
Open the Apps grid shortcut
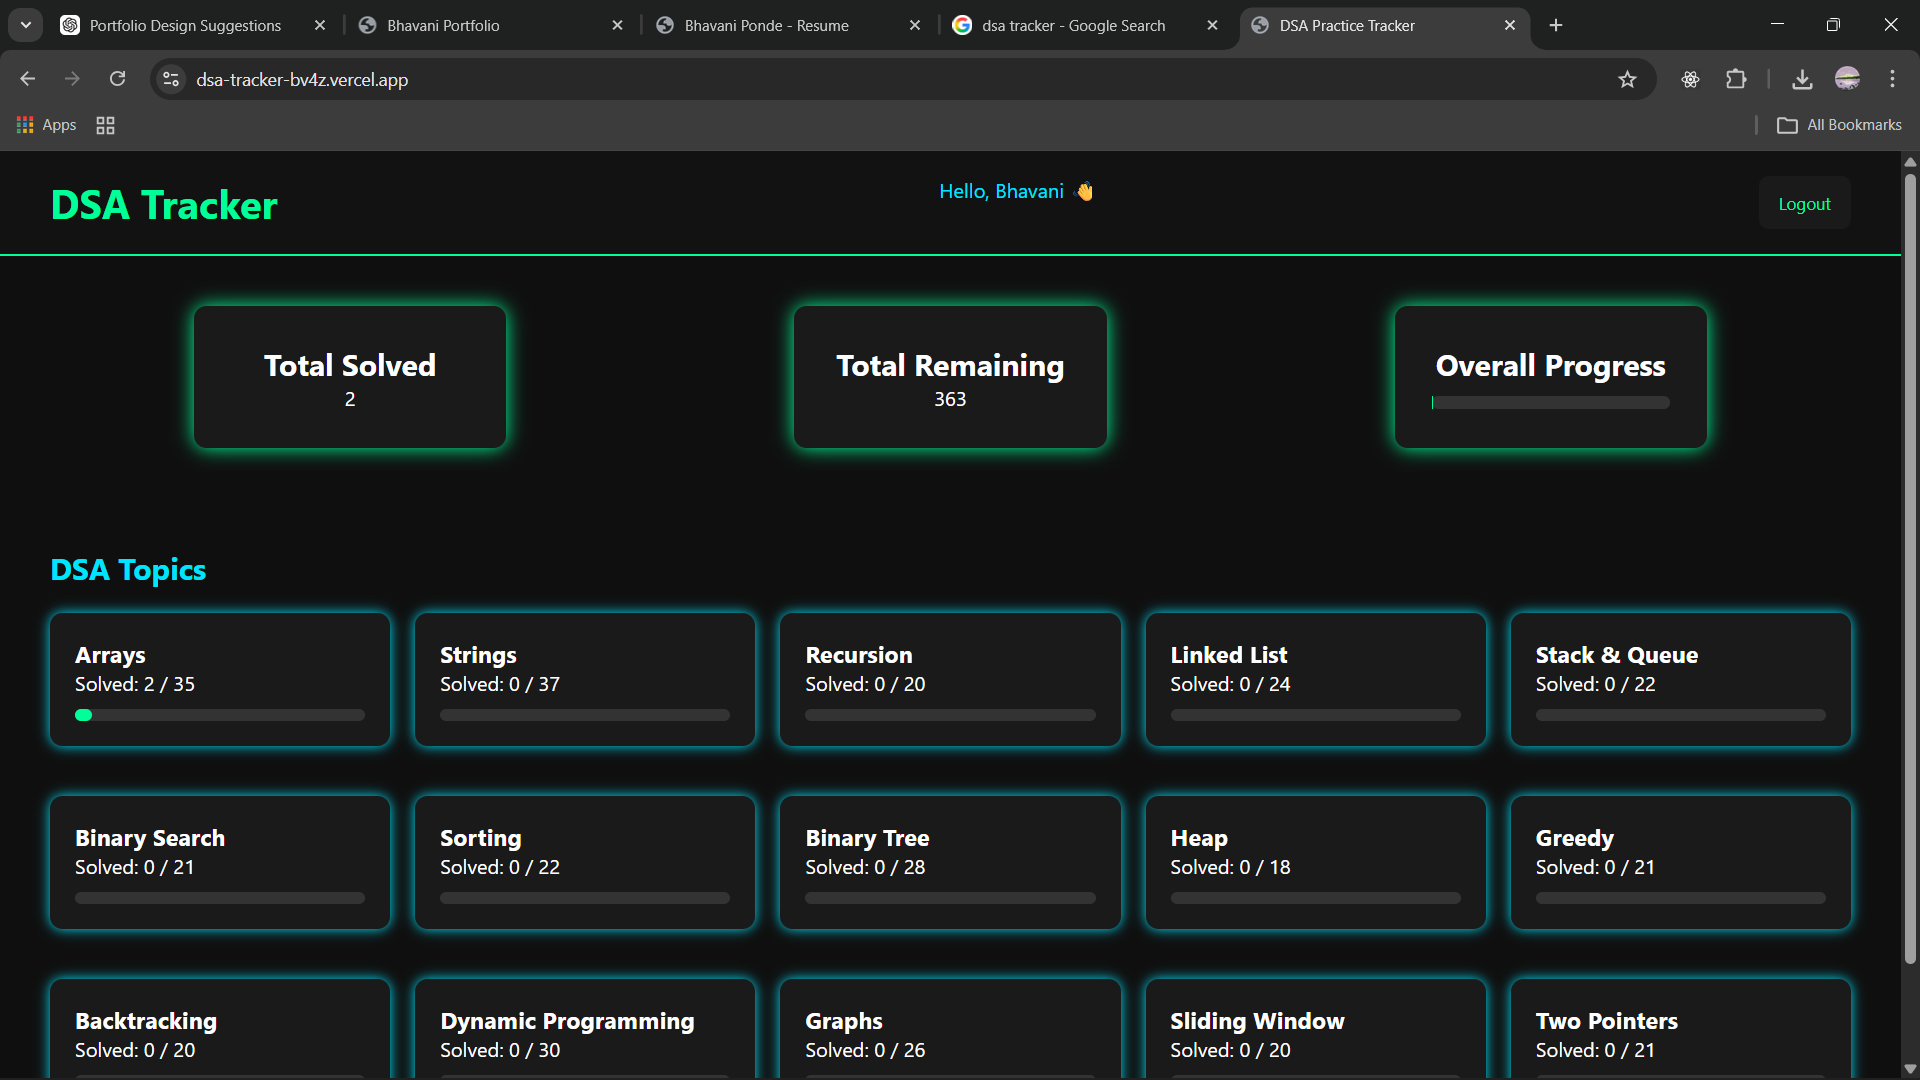[x=46, y=125]
